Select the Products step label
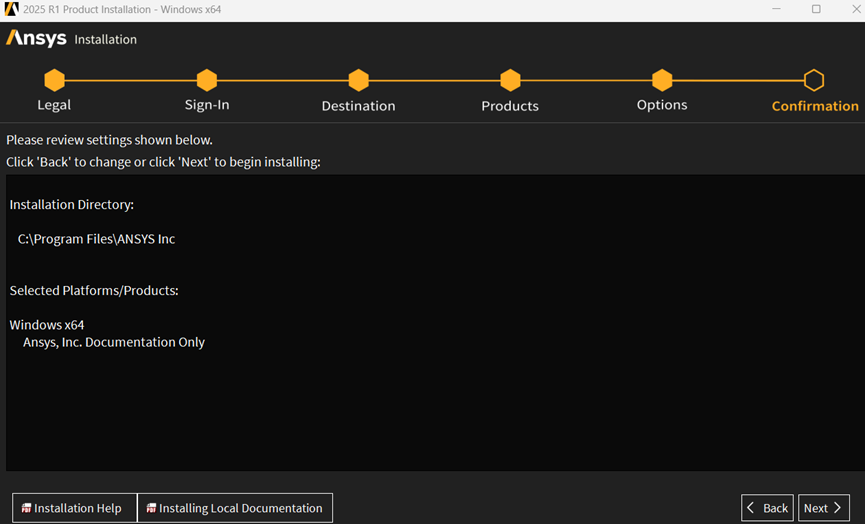This screenshot has width=865, height=524. (510, 106)
